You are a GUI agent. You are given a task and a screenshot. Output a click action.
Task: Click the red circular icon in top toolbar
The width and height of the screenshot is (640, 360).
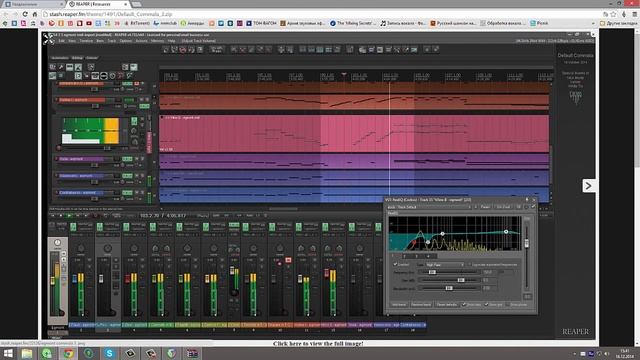tap(183, 49)
